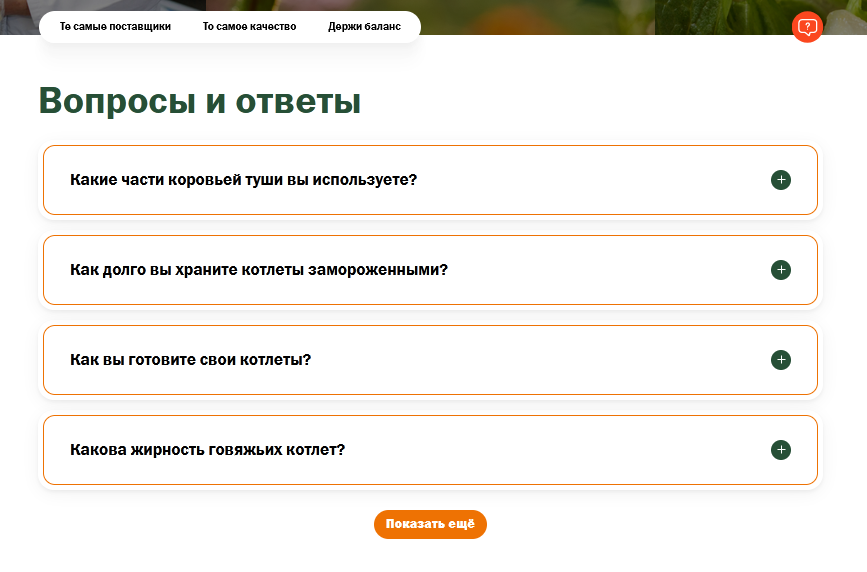Open question 'Какова жирность говяжьих котлет?'
867x572 pixels.
[x=430, y=450]
